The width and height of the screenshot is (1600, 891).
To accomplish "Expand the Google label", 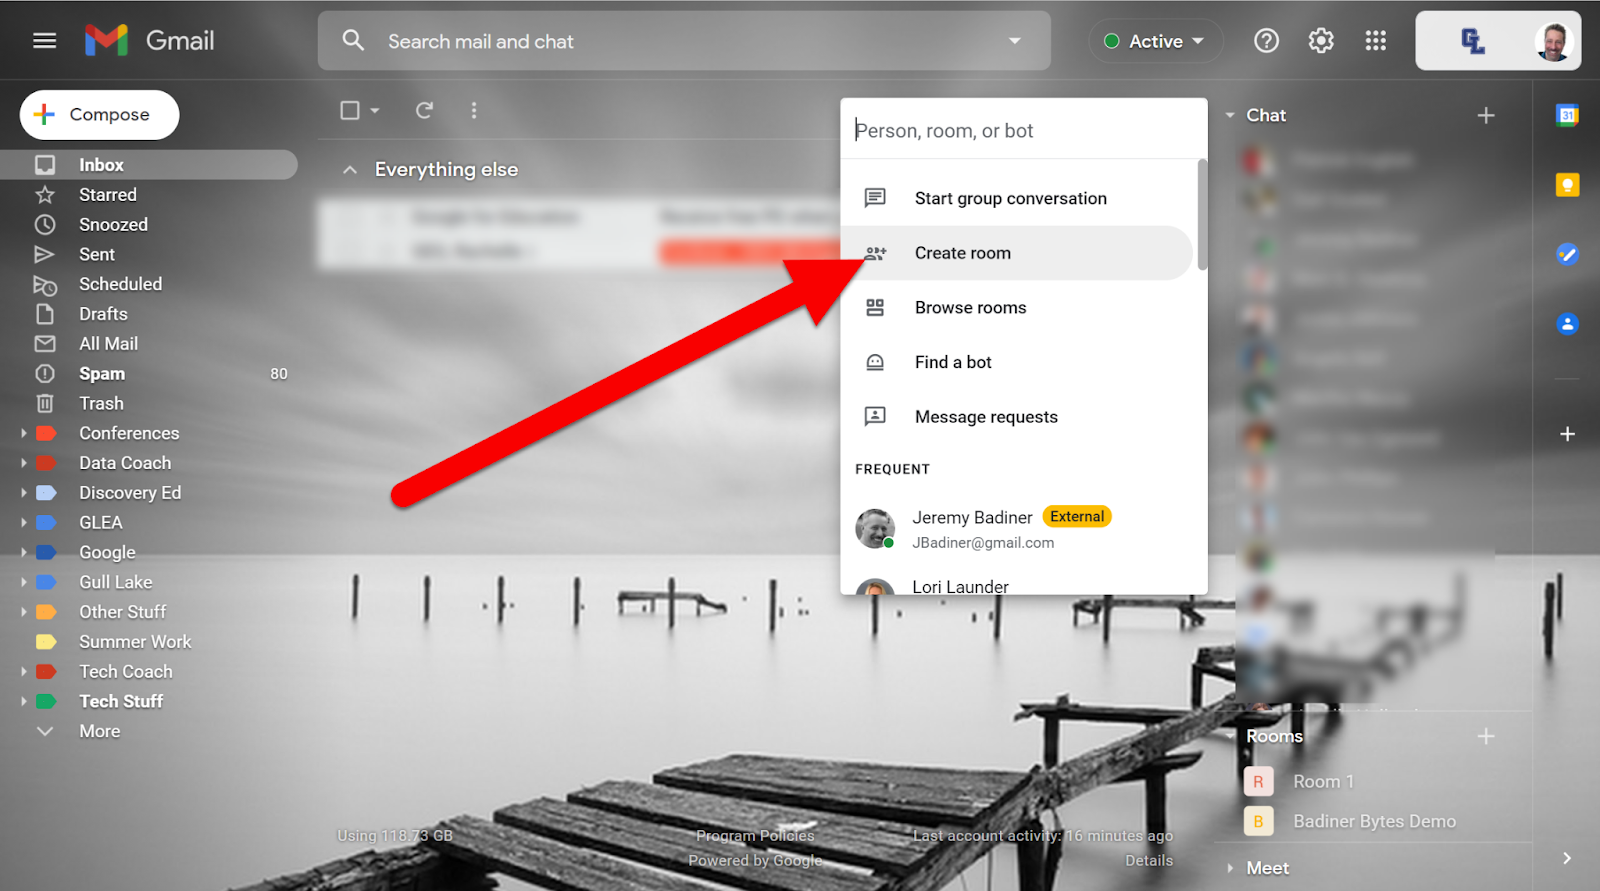I will pos(23,553).
